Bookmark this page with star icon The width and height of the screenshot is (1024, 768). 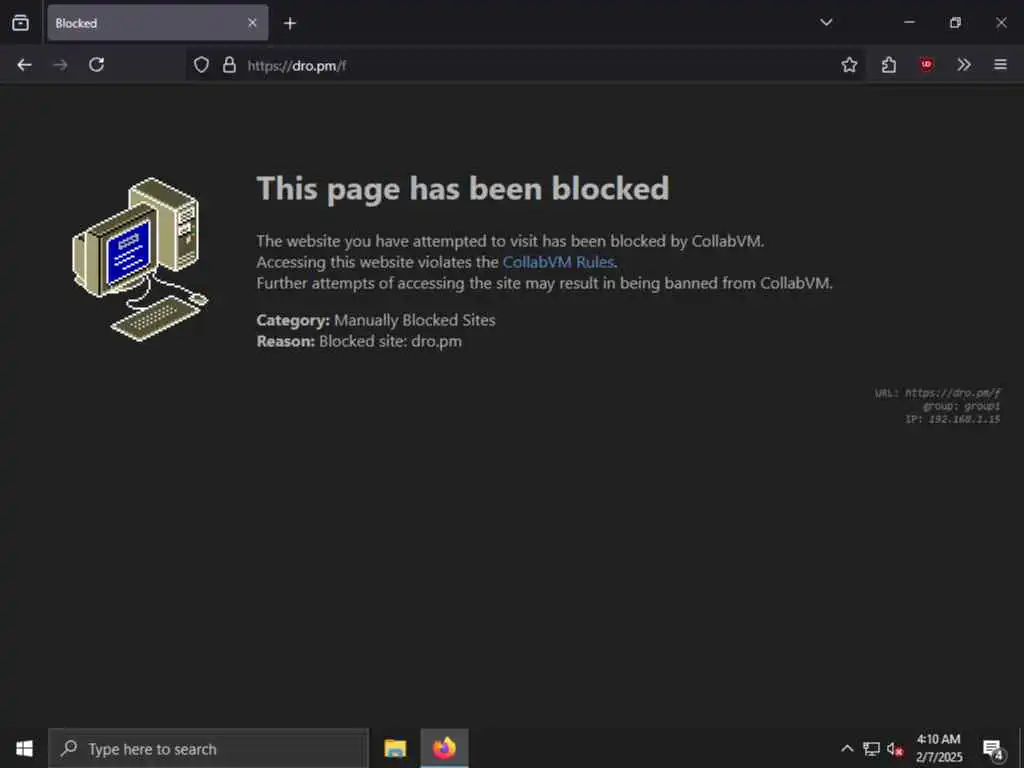tap(849, 65)
